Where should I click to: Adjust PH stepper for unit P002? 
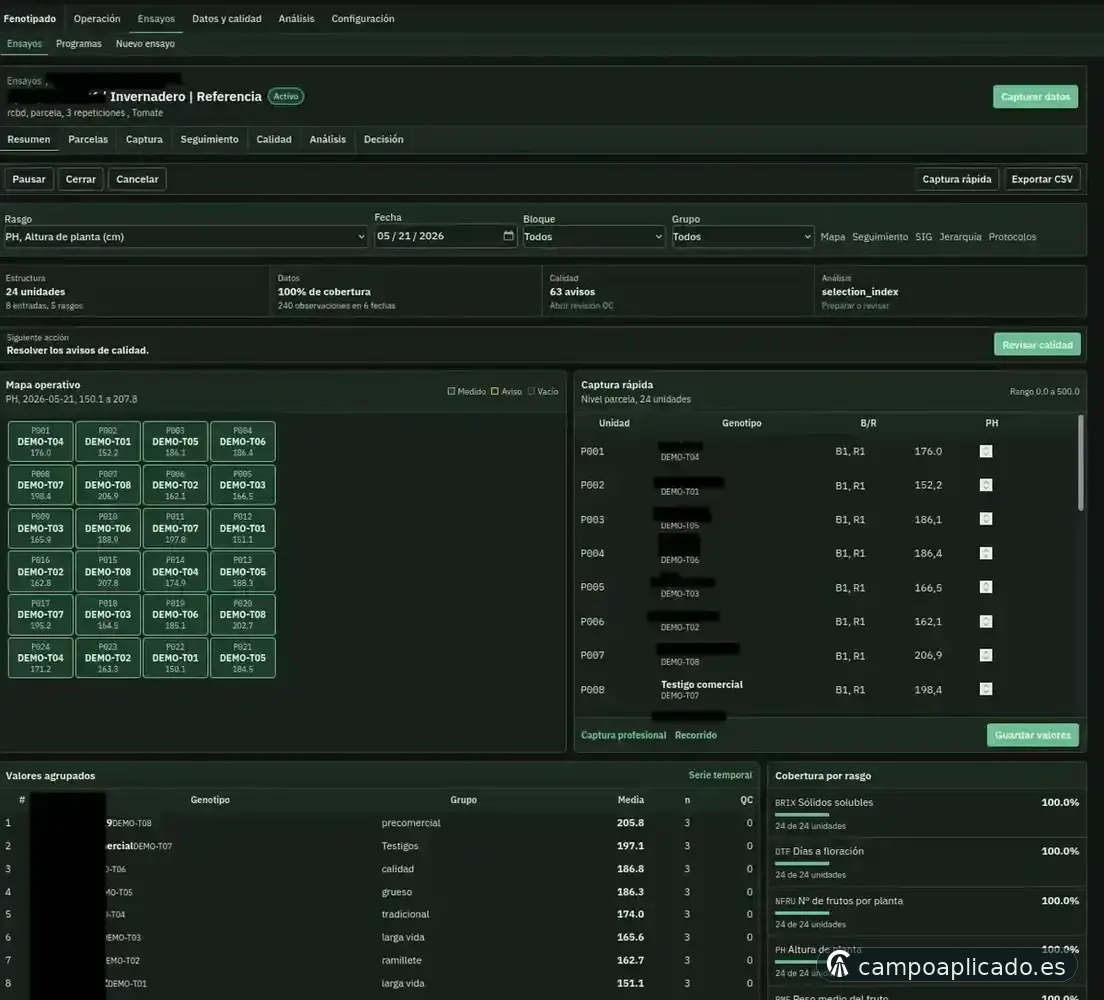(x=986, y=485)
